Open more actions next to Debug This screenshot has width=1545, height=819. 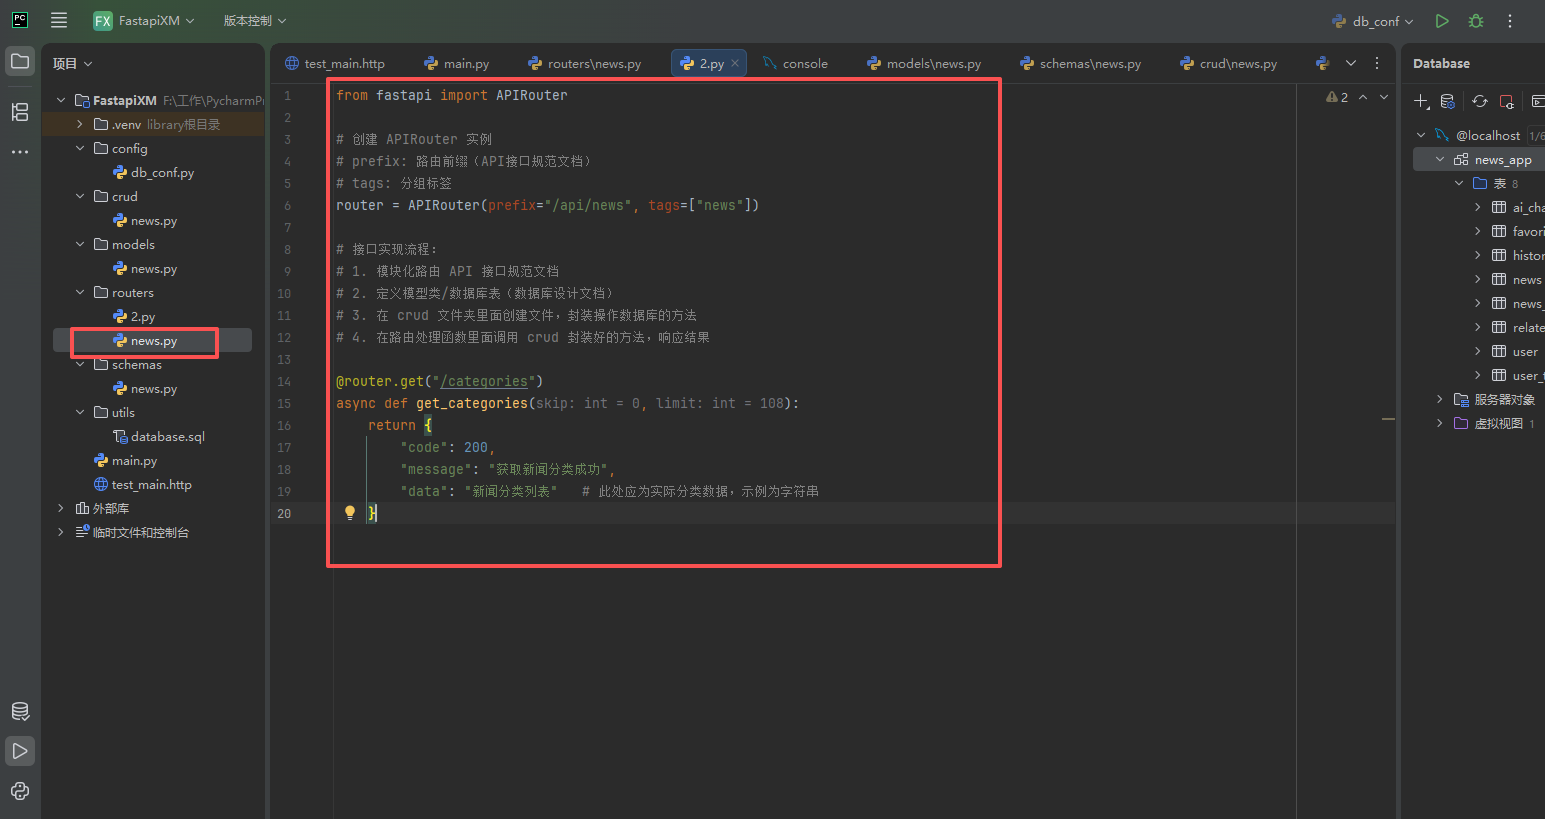(x=1510, y=20)
